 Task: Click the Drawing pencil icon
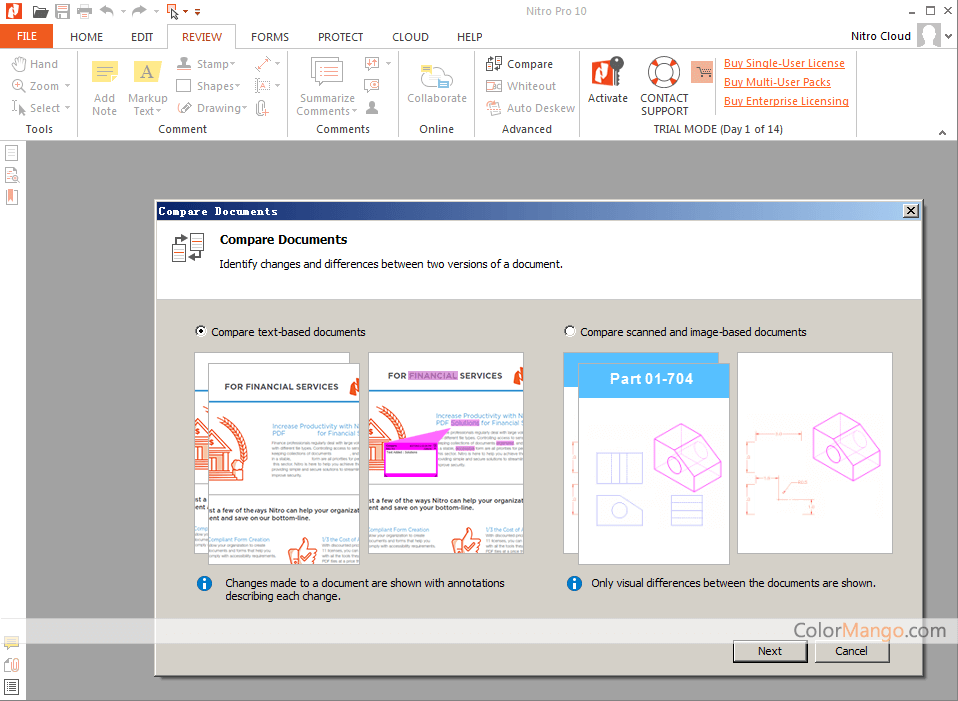[x=184, y=108]
